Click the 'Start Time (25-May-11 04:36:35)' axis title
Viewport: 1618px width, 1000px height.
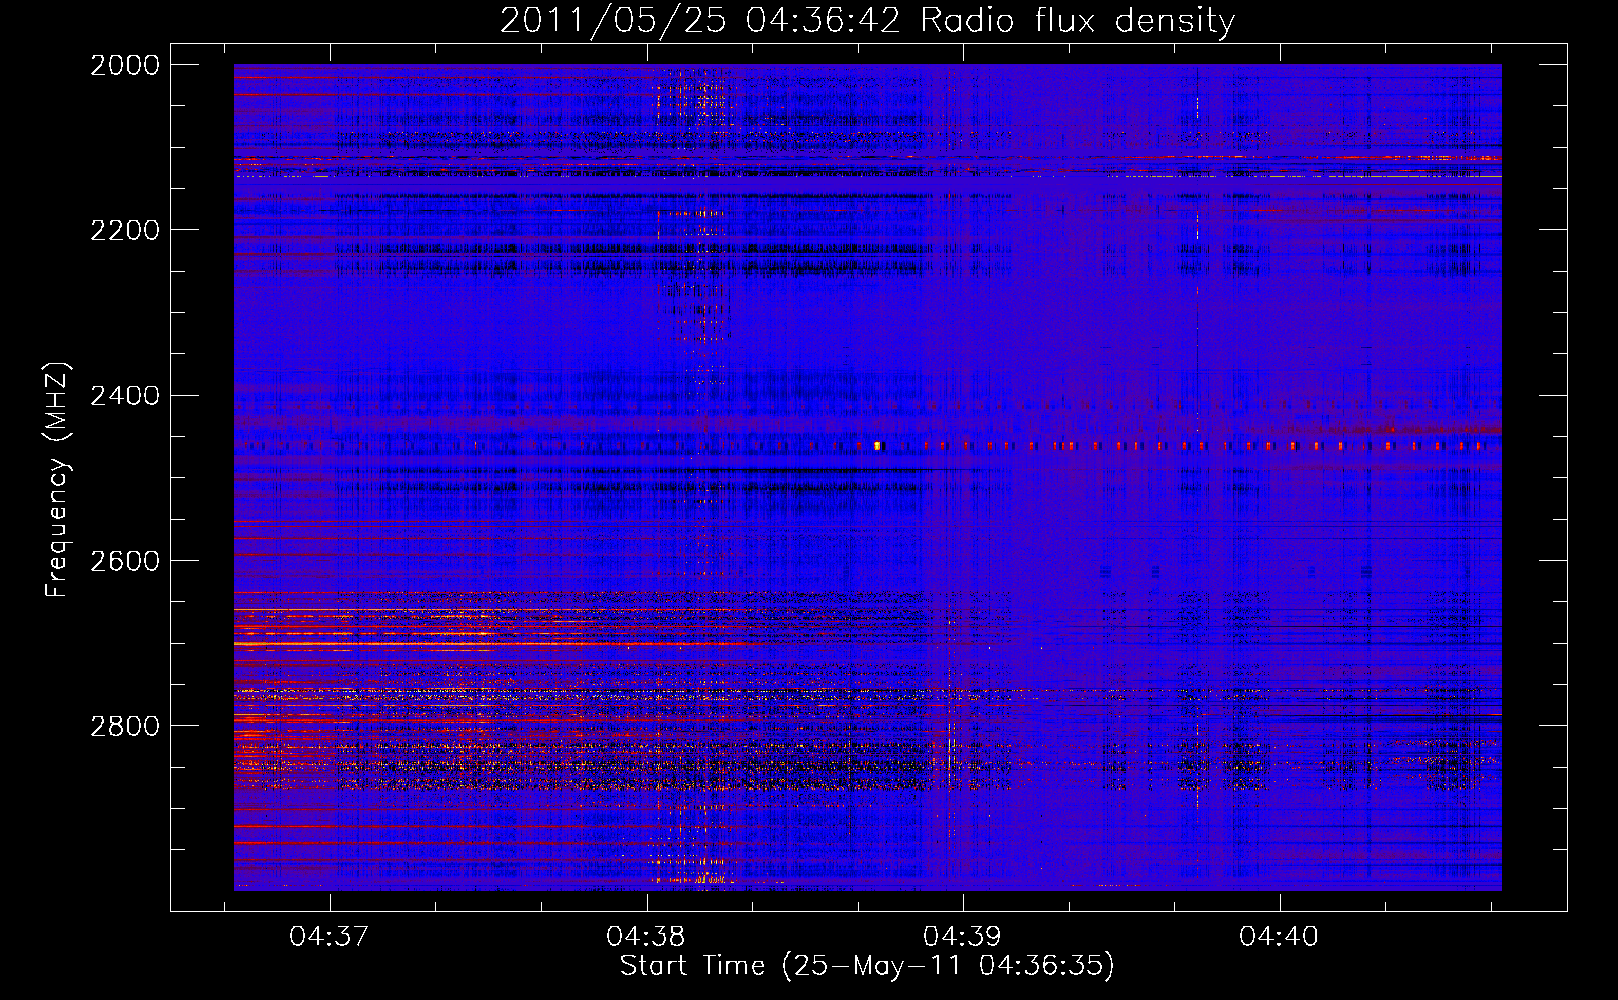coord(867,966)
